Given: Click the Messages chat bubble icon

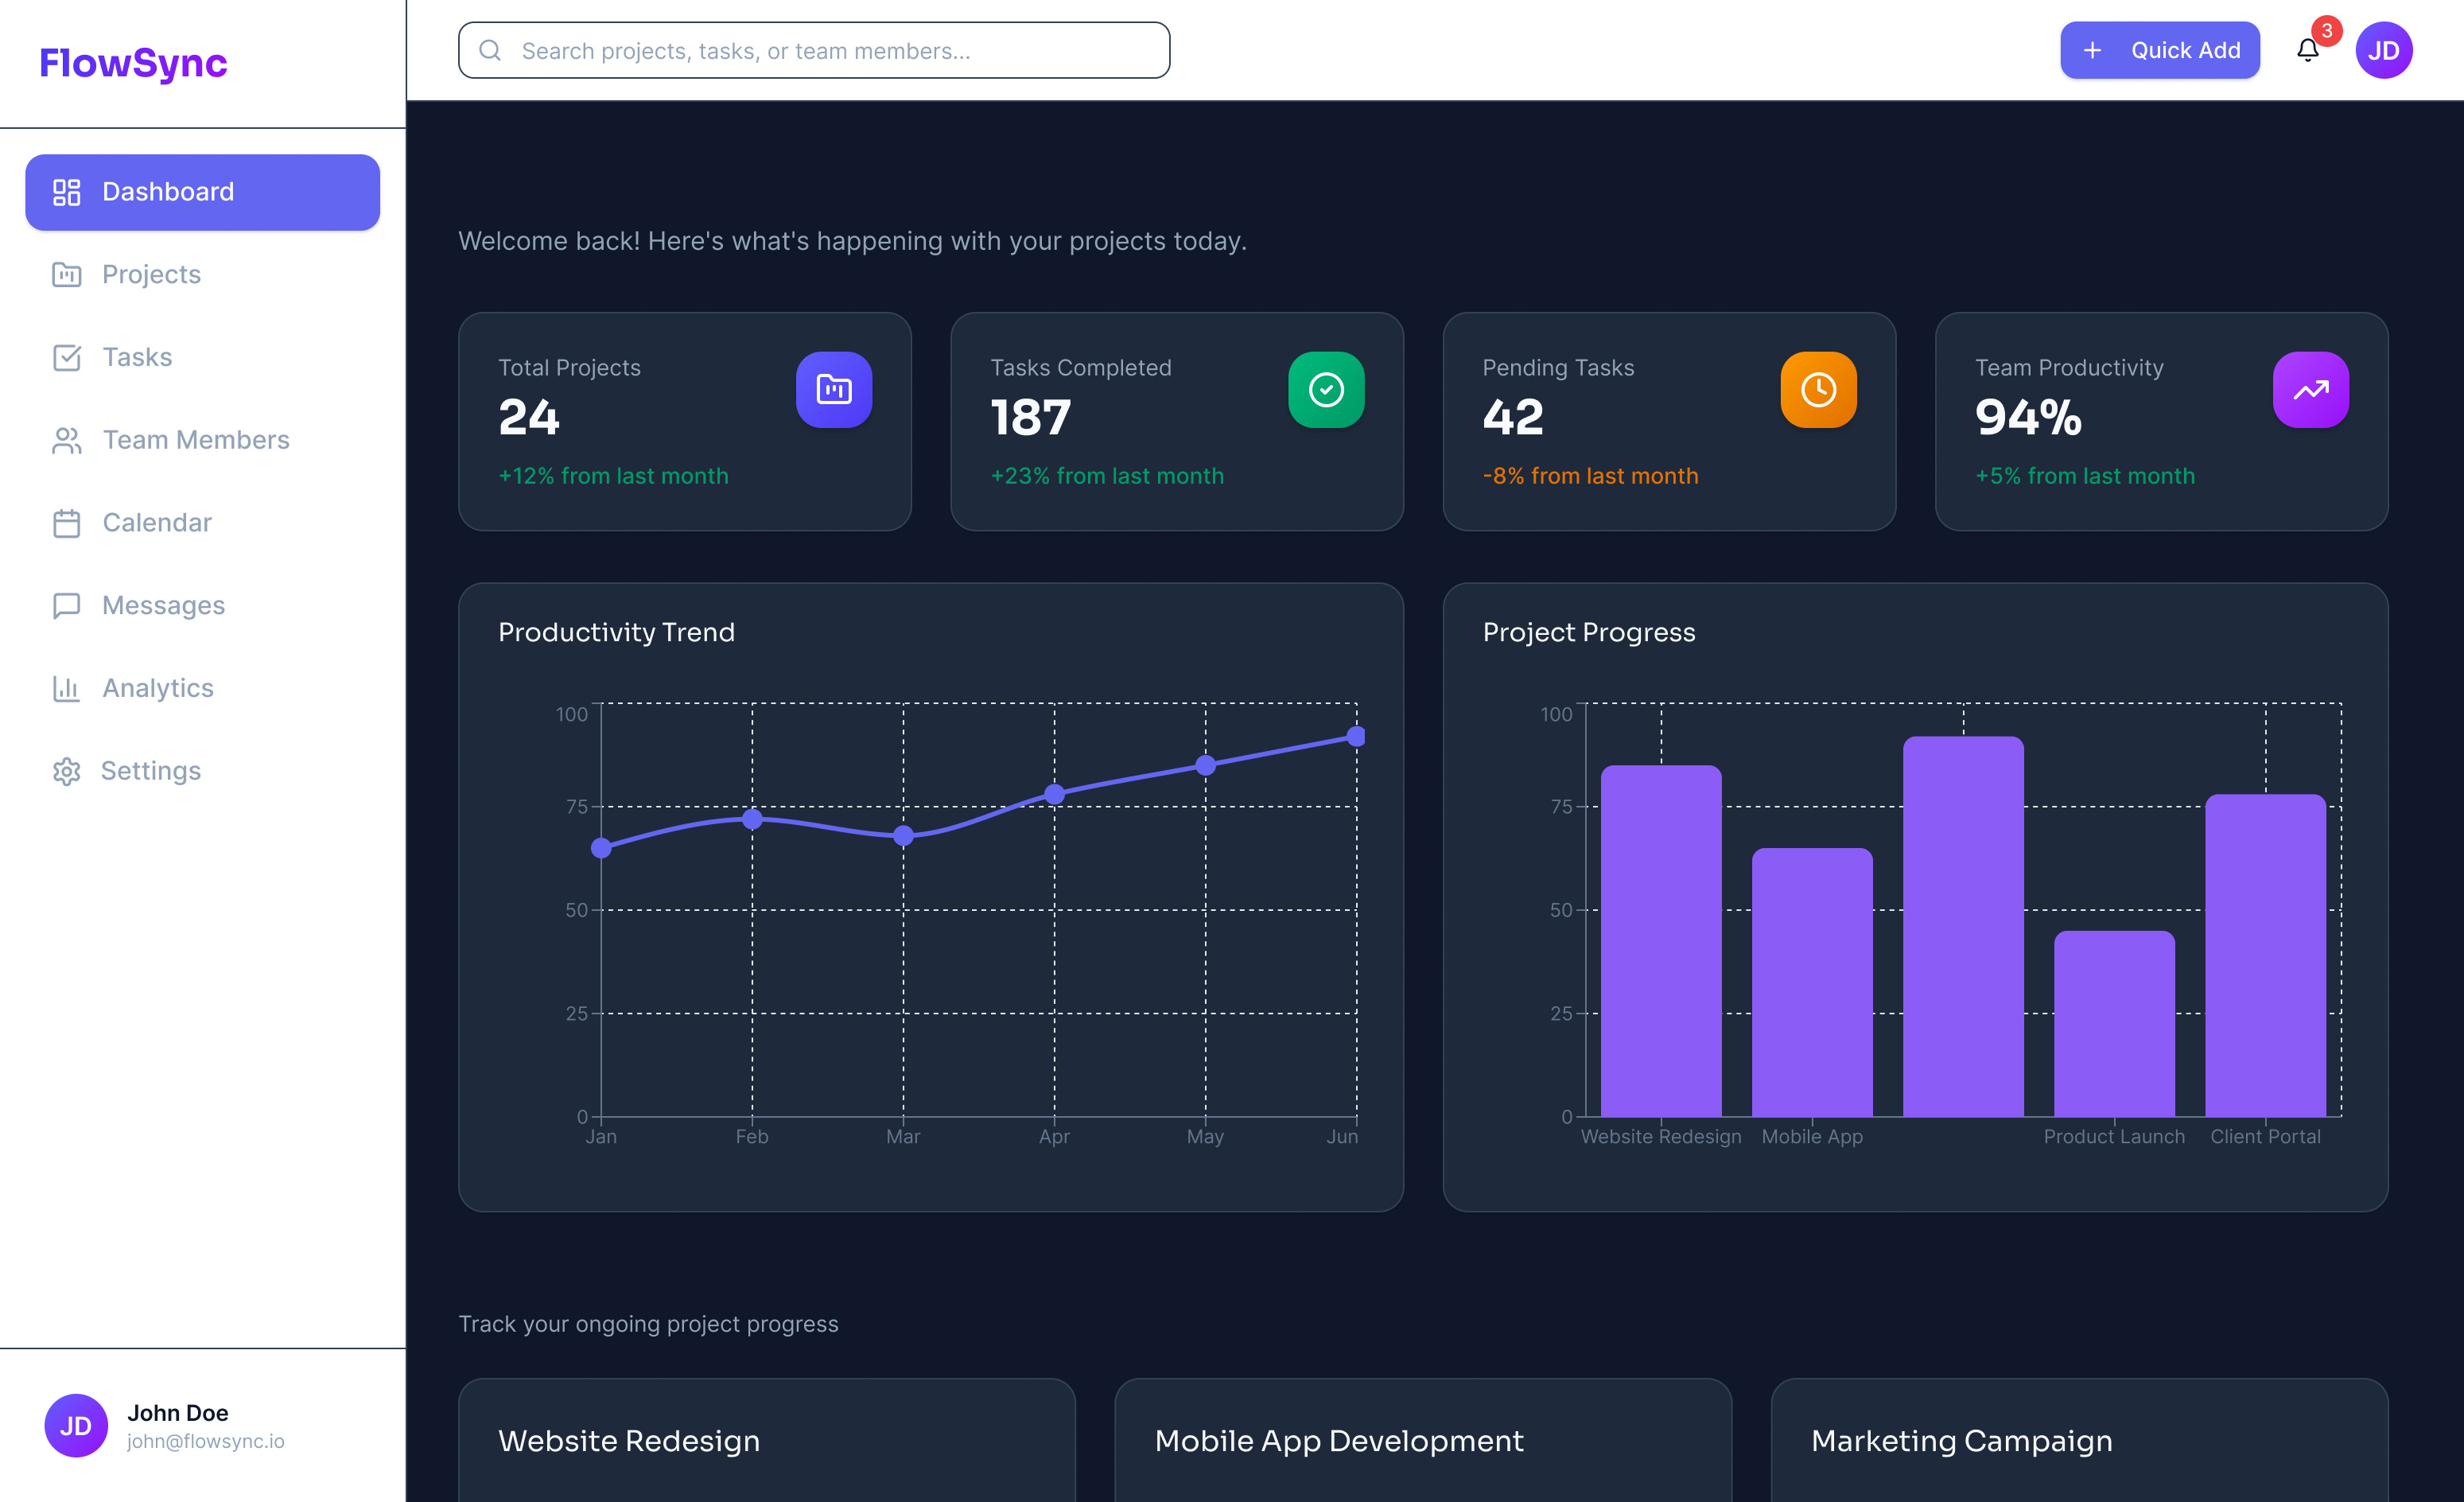Looking at the screenshot, I should pyautogui.click(x=67, y=606).
